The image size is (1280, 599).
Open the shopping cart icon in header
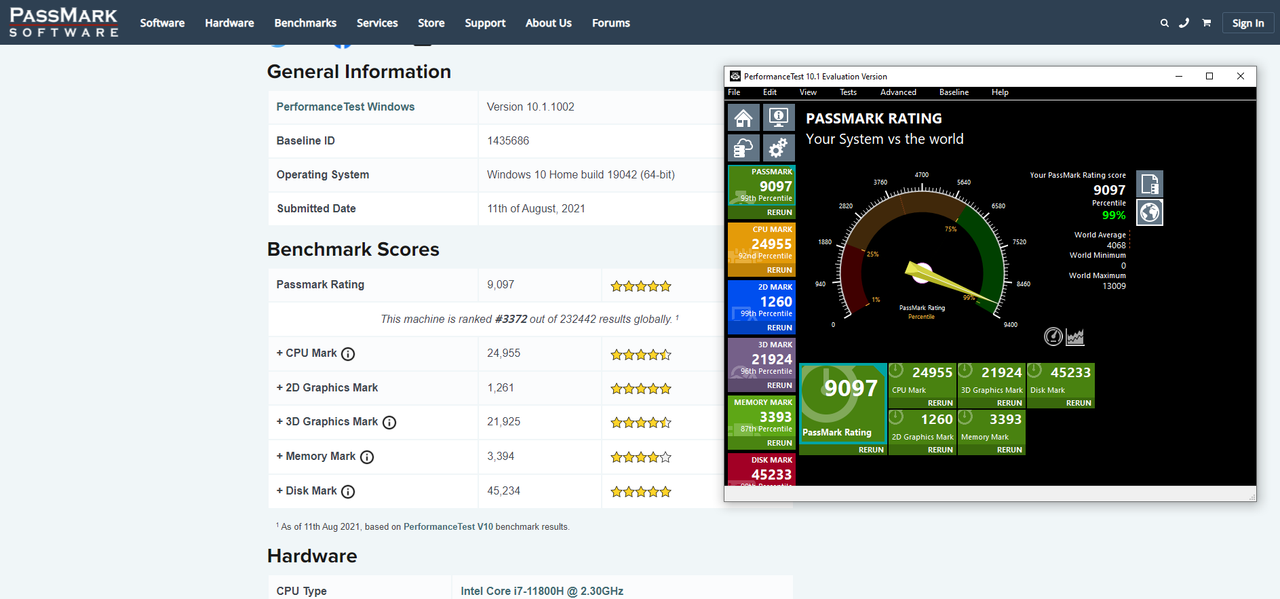[1206, 23]
